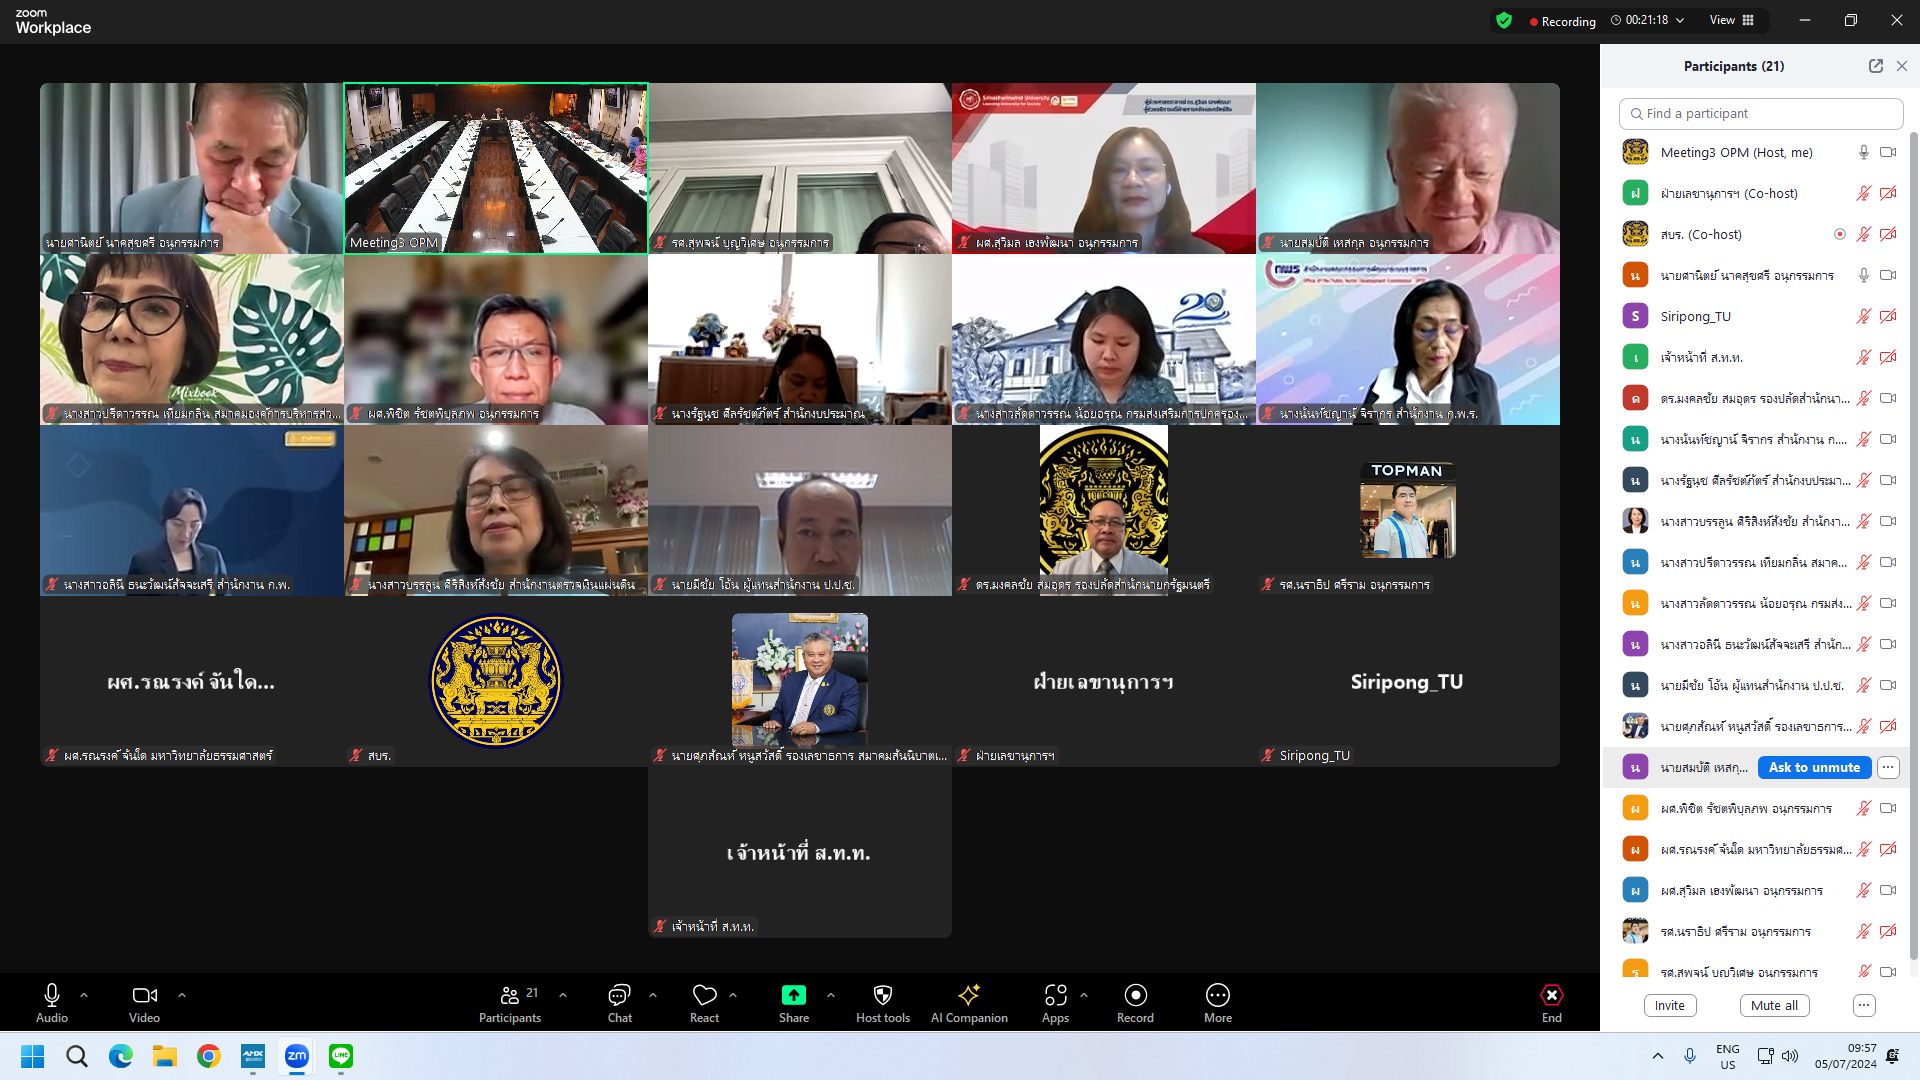
Task: Toggle the Video camera on or off
Action: coord(144,1003)
